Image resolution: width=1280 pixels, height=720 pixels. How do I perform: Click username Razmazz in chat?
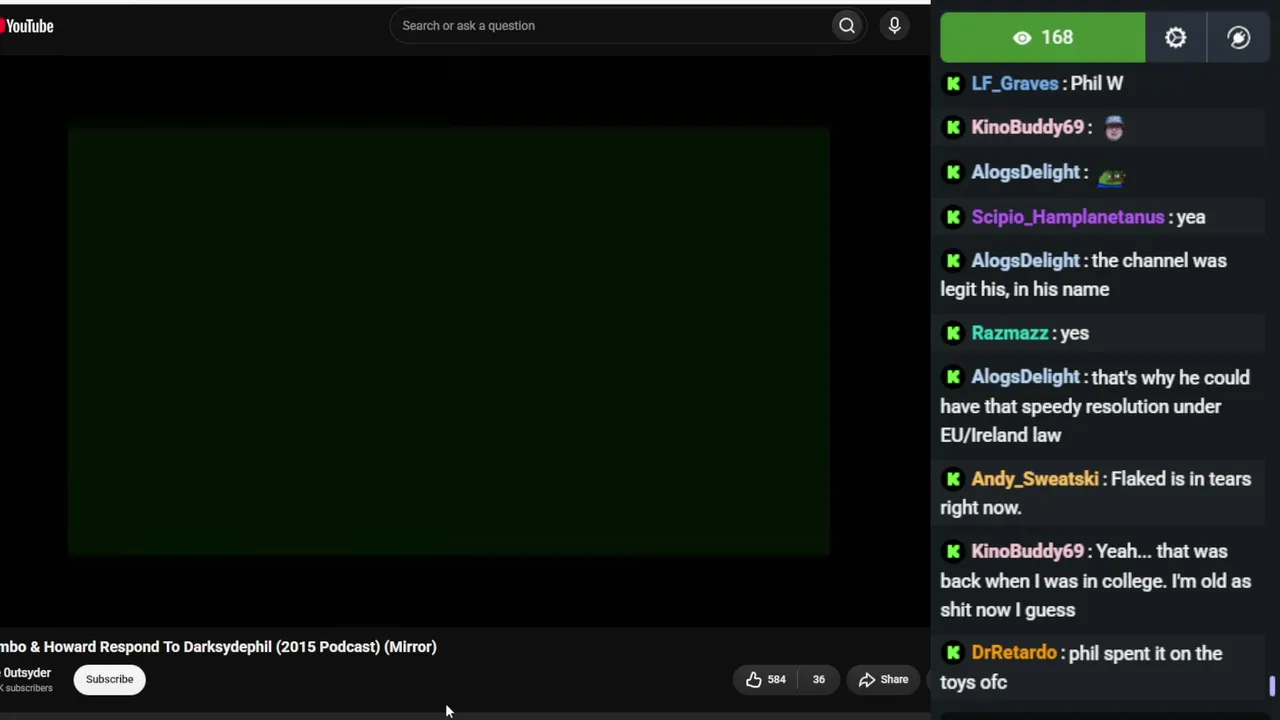tap(1009, 333)
